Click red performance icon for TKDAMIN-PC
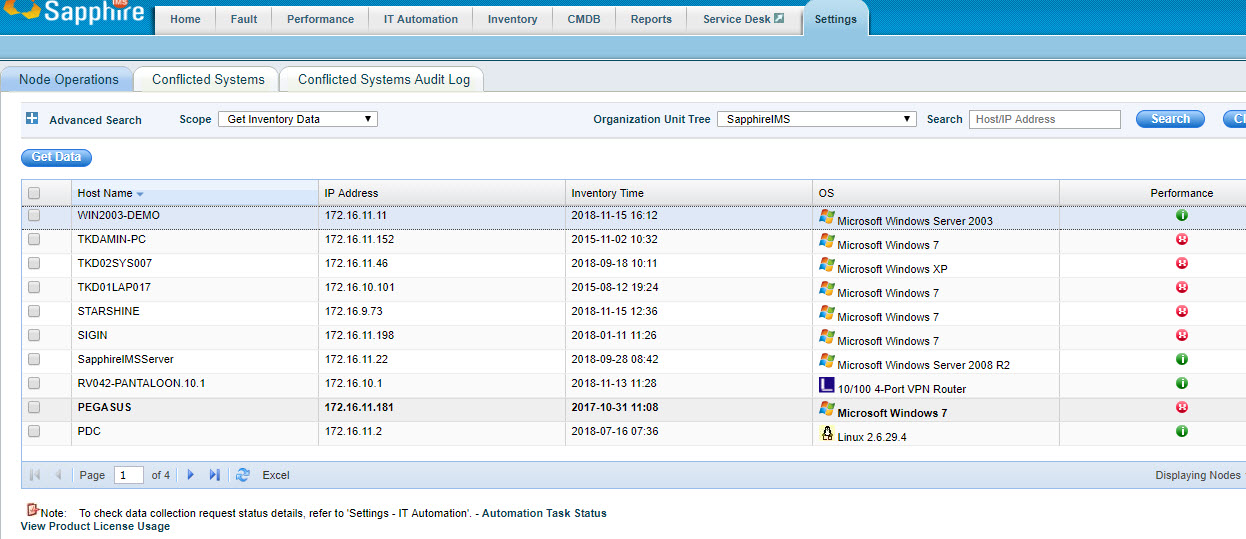Viewport: 1246px width, 539px height. pyautogui.click(x=1181, y=240)
